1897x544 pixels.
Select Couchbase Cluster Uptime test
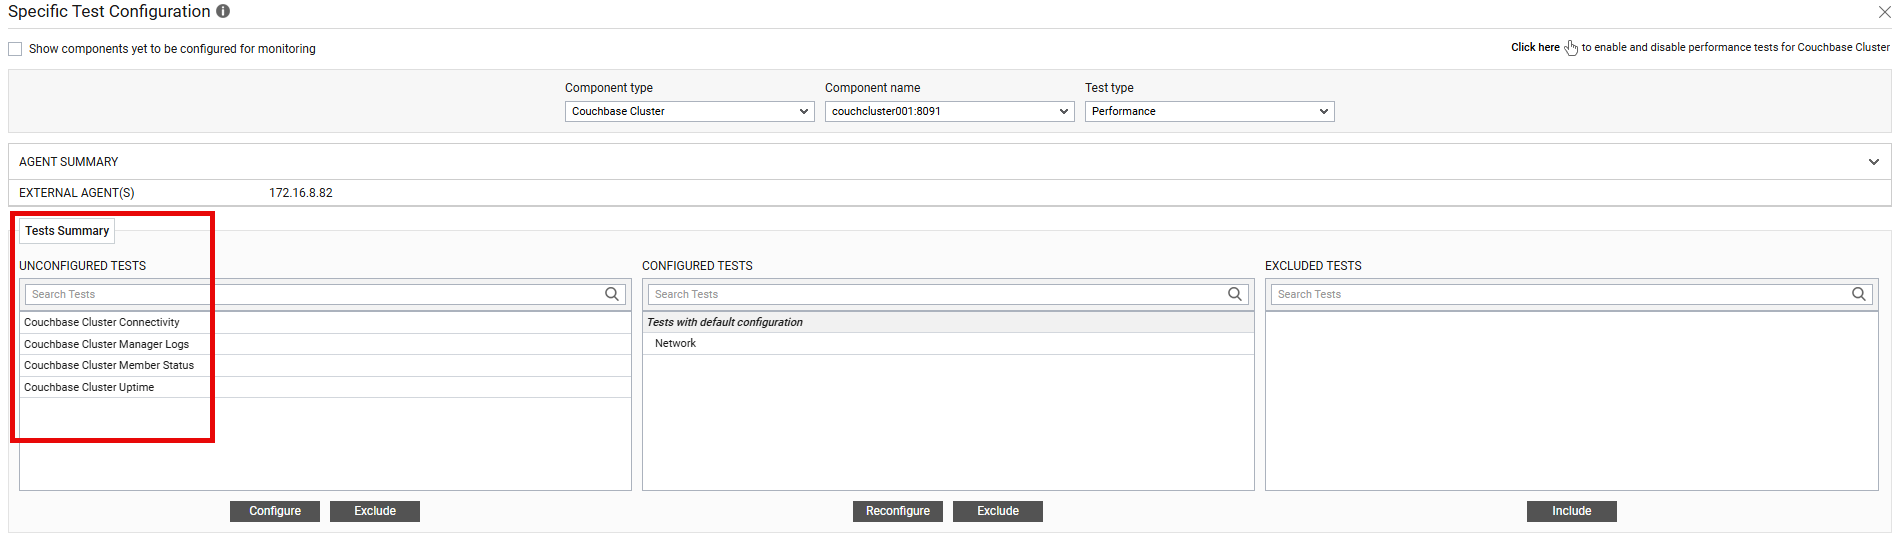pyautogui.click(x=89, y=387)
